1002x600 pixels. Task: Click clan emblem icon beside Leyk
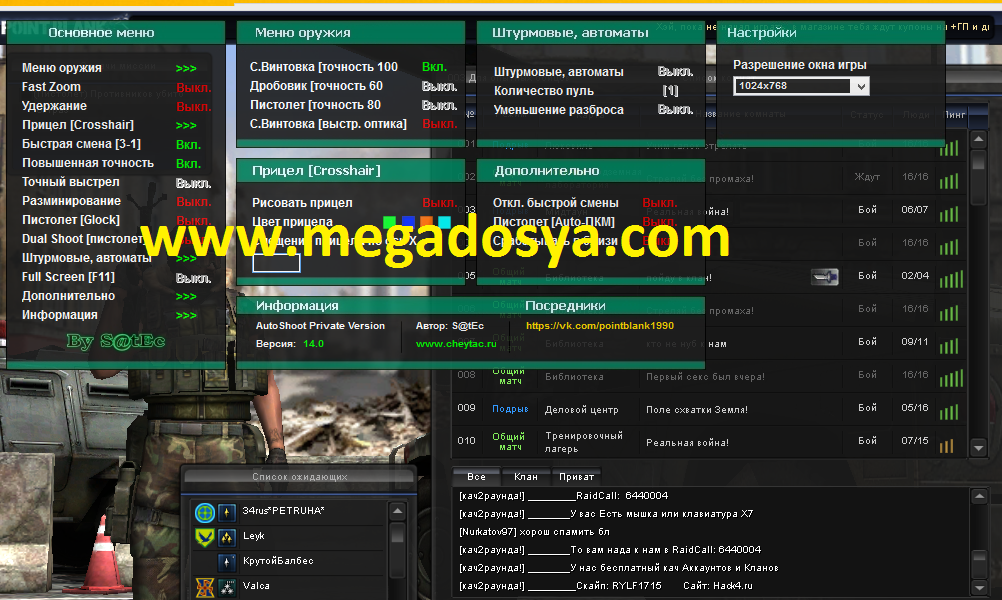(x=204, y=537)
